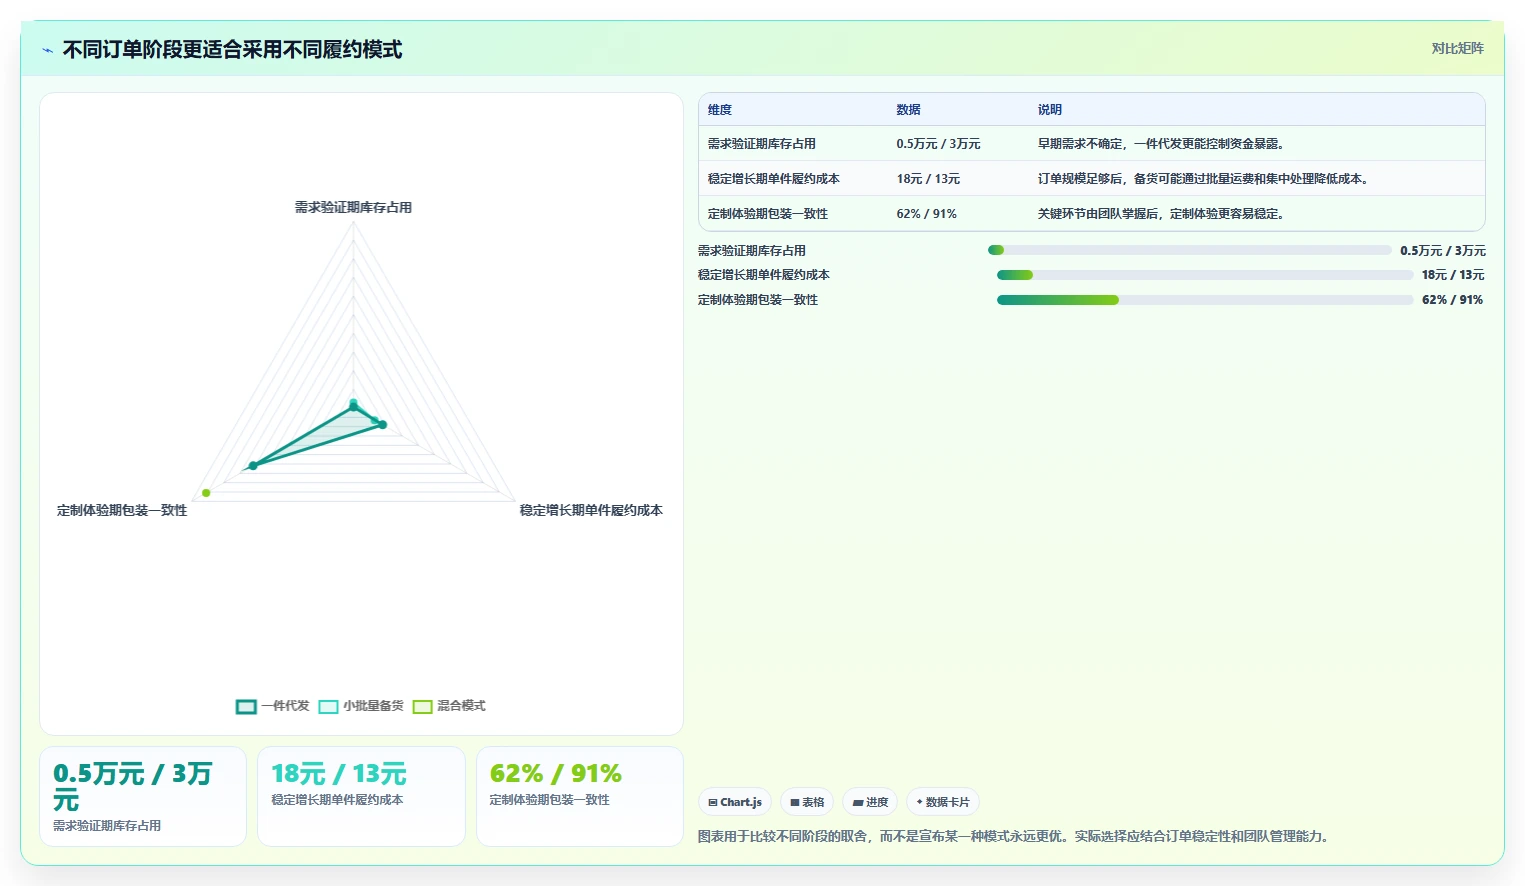Click progress label 稳定增长期单件履约成本
This screenshot has height=886, width=1525.
[x=764, y=275]
